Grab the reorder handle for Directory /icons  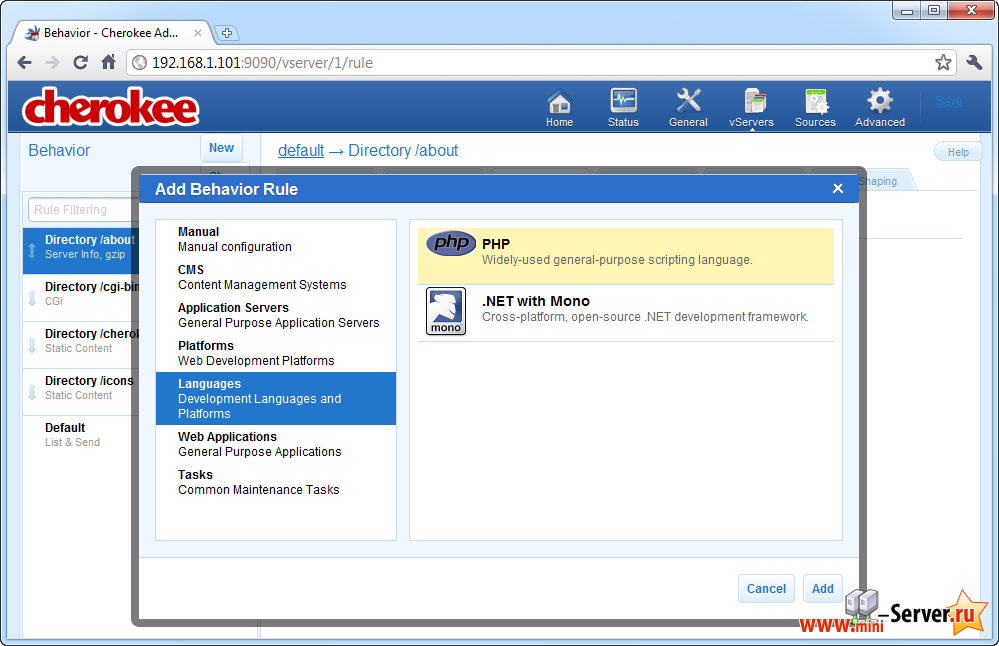coord(32,392)
